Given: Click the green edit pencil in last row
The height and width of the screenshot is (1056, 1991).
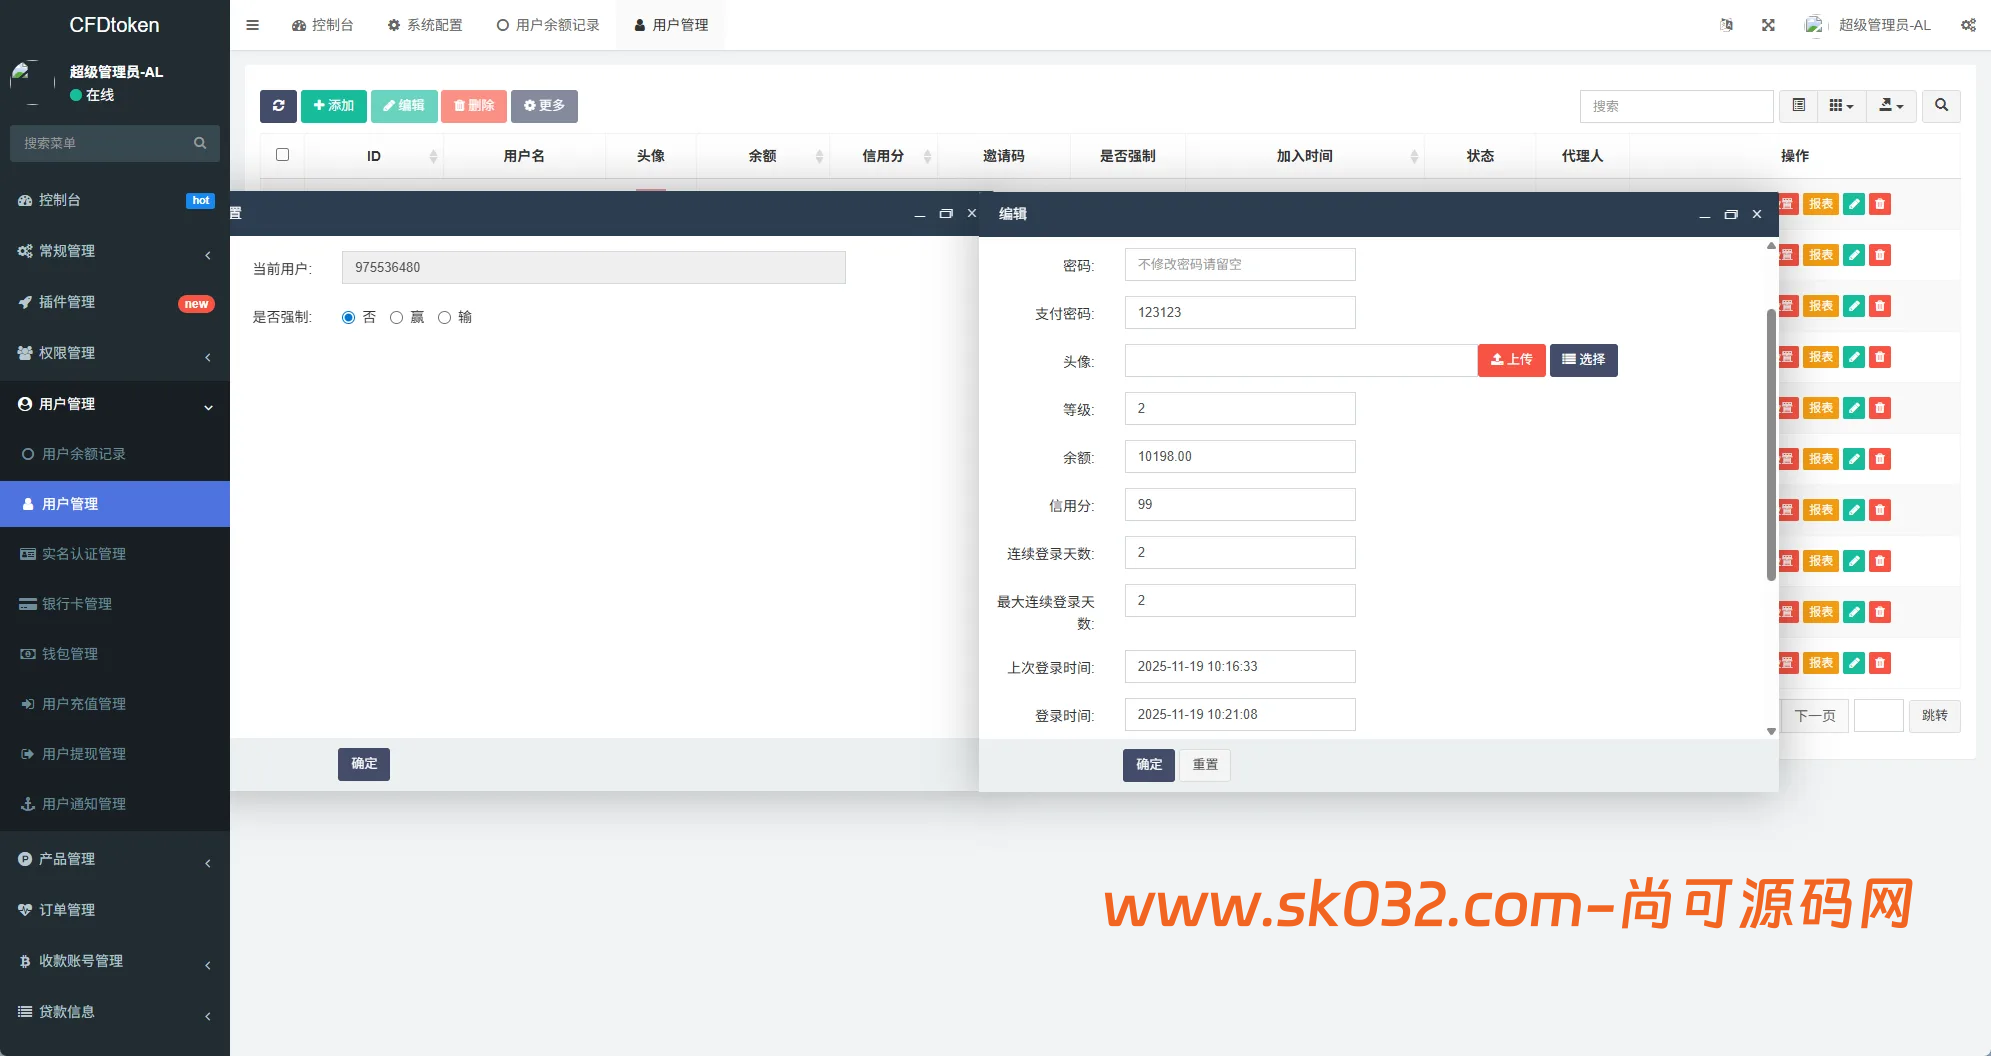Looking at the screenshot, I should tap(1854, 663).
